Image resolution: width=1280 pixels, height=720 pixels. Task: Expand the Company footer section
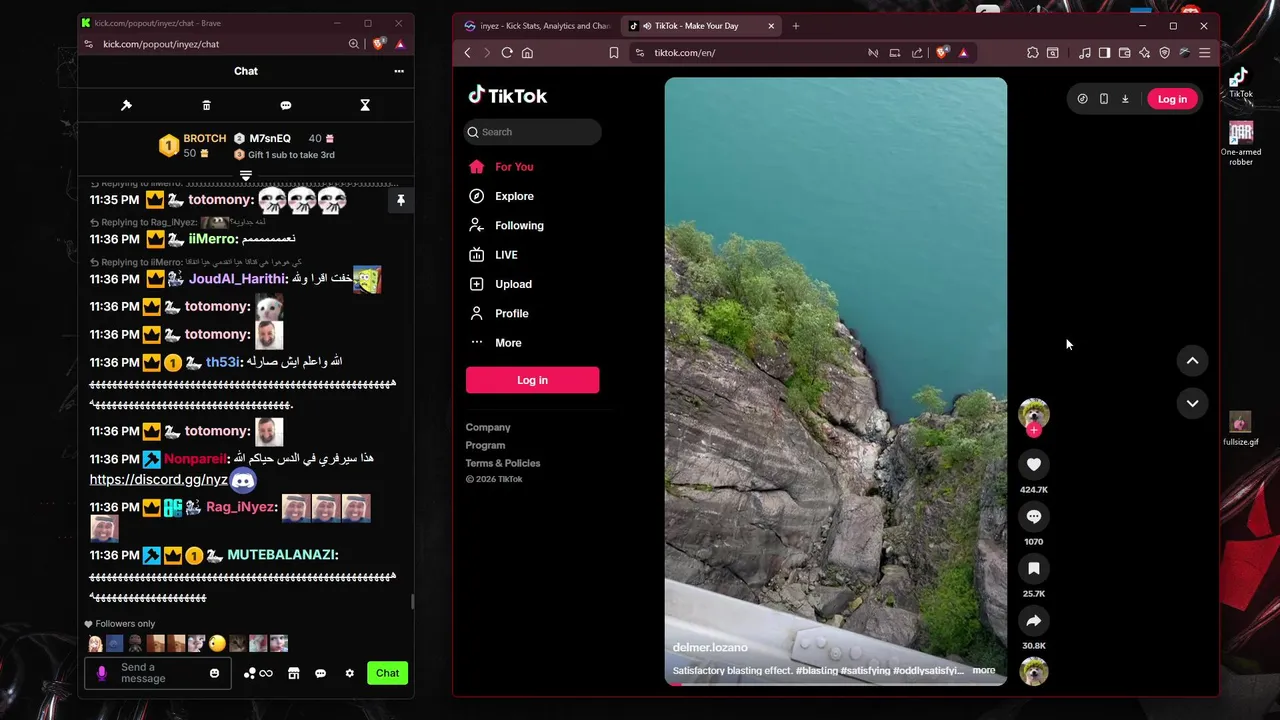pos(488,427)
